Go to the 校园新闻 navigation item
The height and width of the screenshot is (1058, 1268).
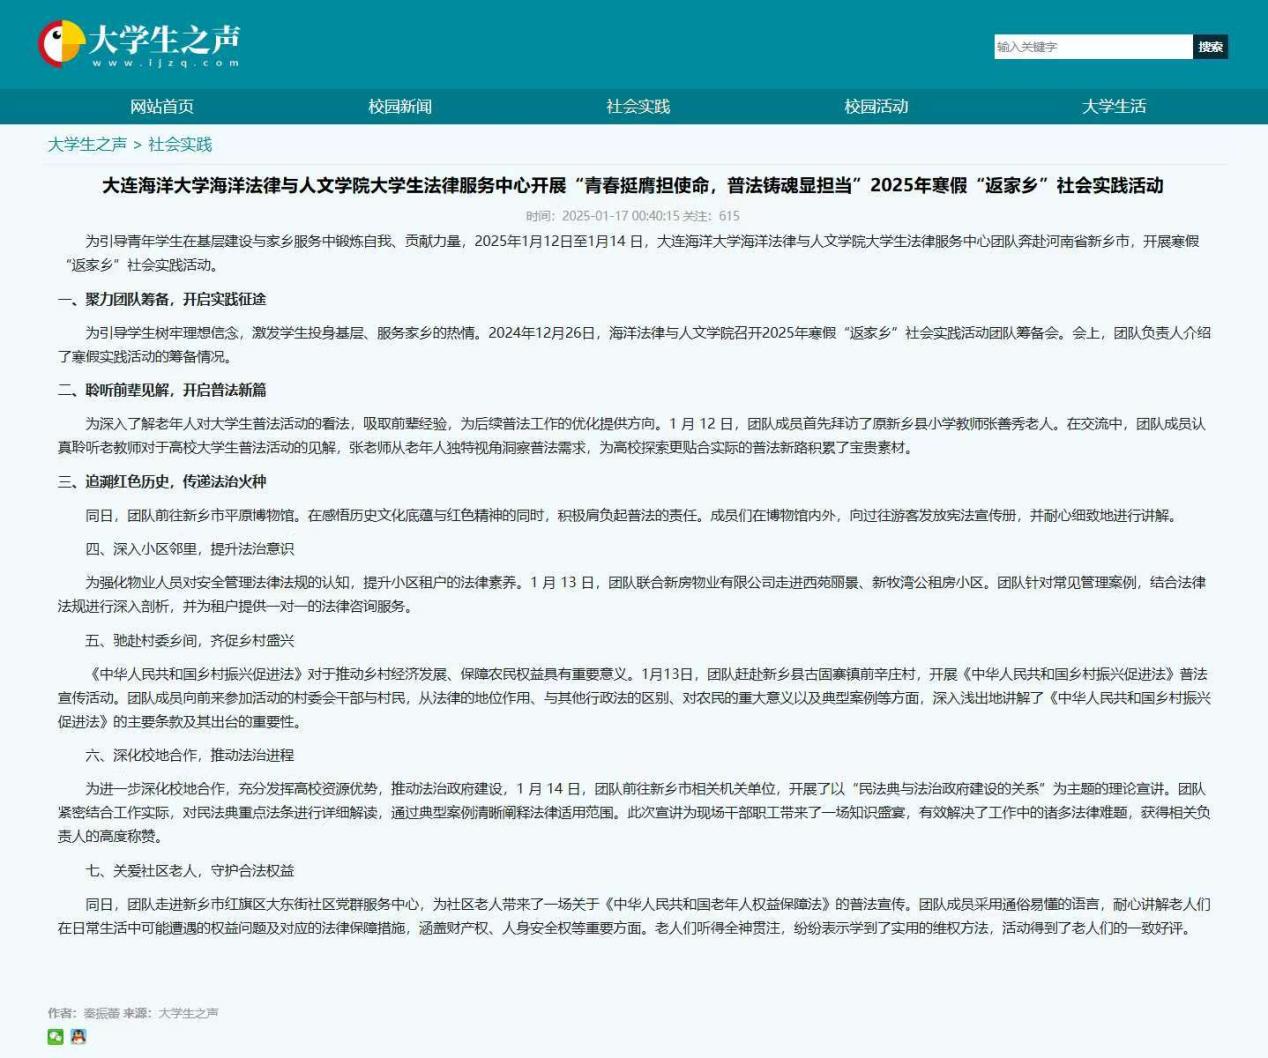click(x=400, y=107)
